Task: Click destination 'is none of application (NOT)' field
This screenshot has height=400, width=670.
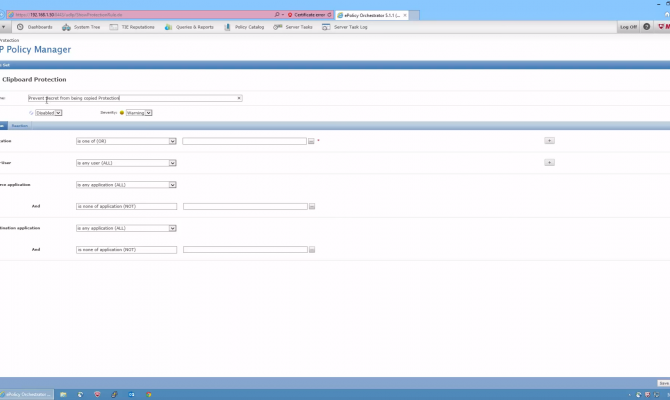Action: [126, 250]
